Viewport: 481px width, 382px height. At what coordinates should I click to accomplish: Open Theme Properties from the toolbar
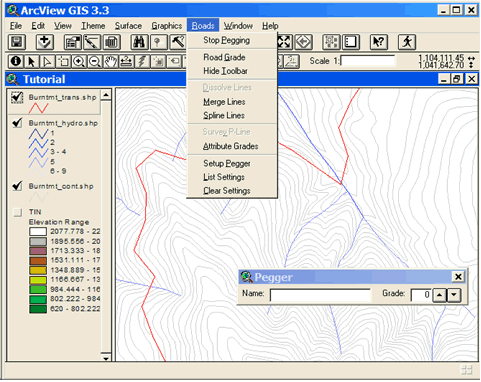pyautogui.click(x=72, y=42)
